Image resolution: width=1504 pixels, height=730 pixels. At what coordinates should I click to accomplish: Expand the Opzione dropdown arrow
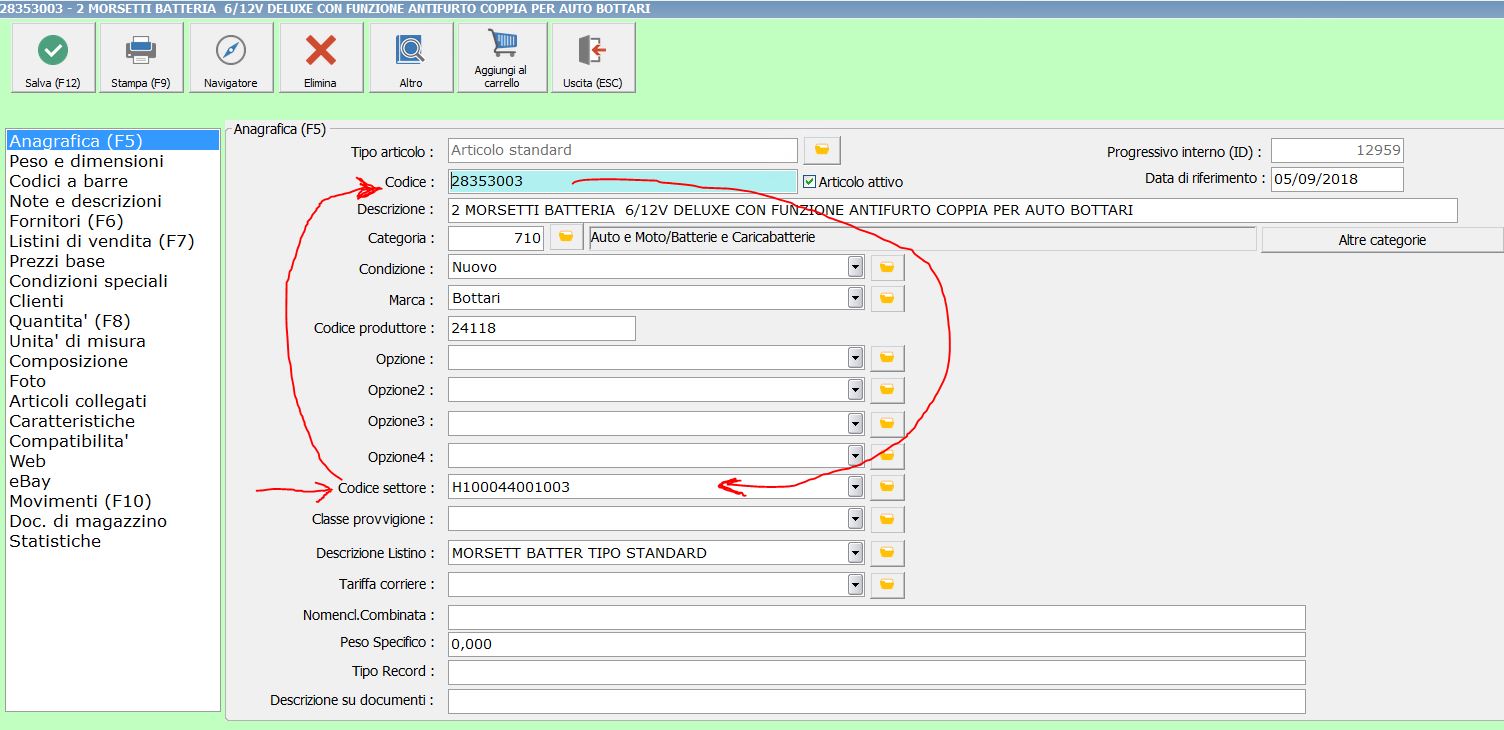click(x=855, y=358)
